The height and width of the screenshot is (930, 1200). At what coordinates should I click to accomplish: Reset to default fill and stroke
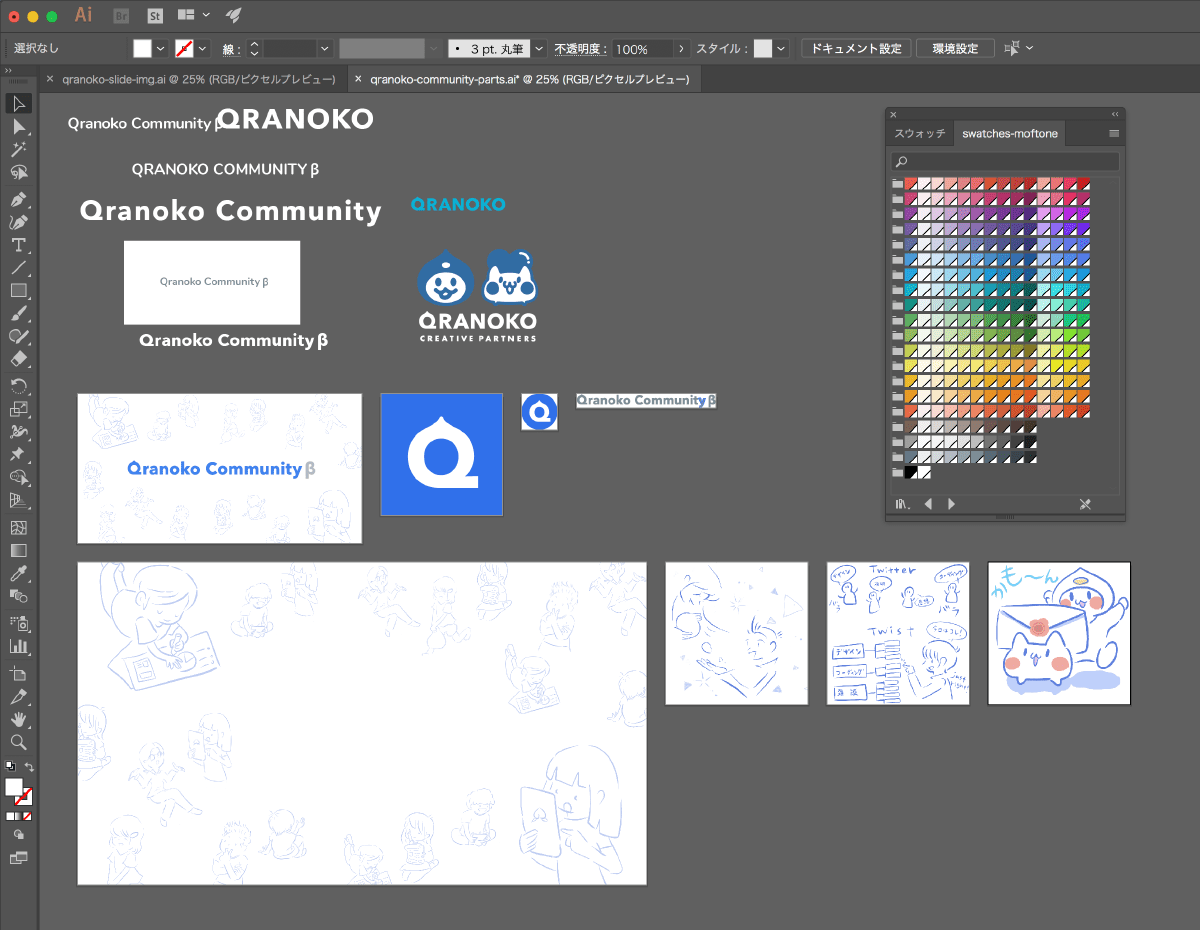tap(10, 767)
